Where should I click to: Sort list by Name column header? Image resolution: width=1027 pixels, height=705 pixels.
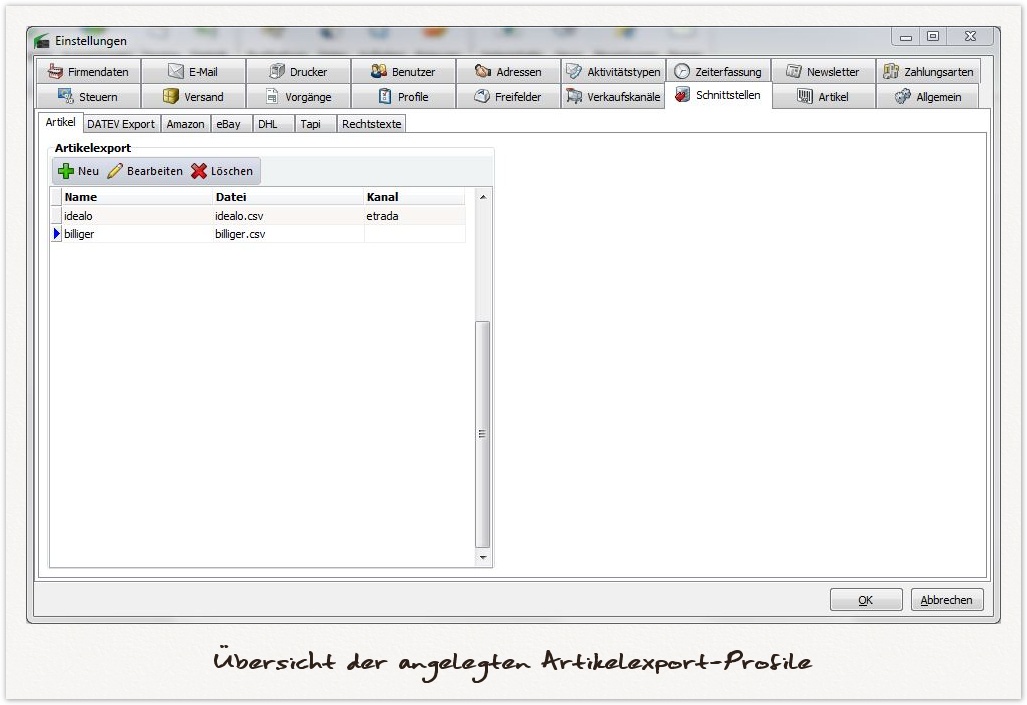point(137,197)
